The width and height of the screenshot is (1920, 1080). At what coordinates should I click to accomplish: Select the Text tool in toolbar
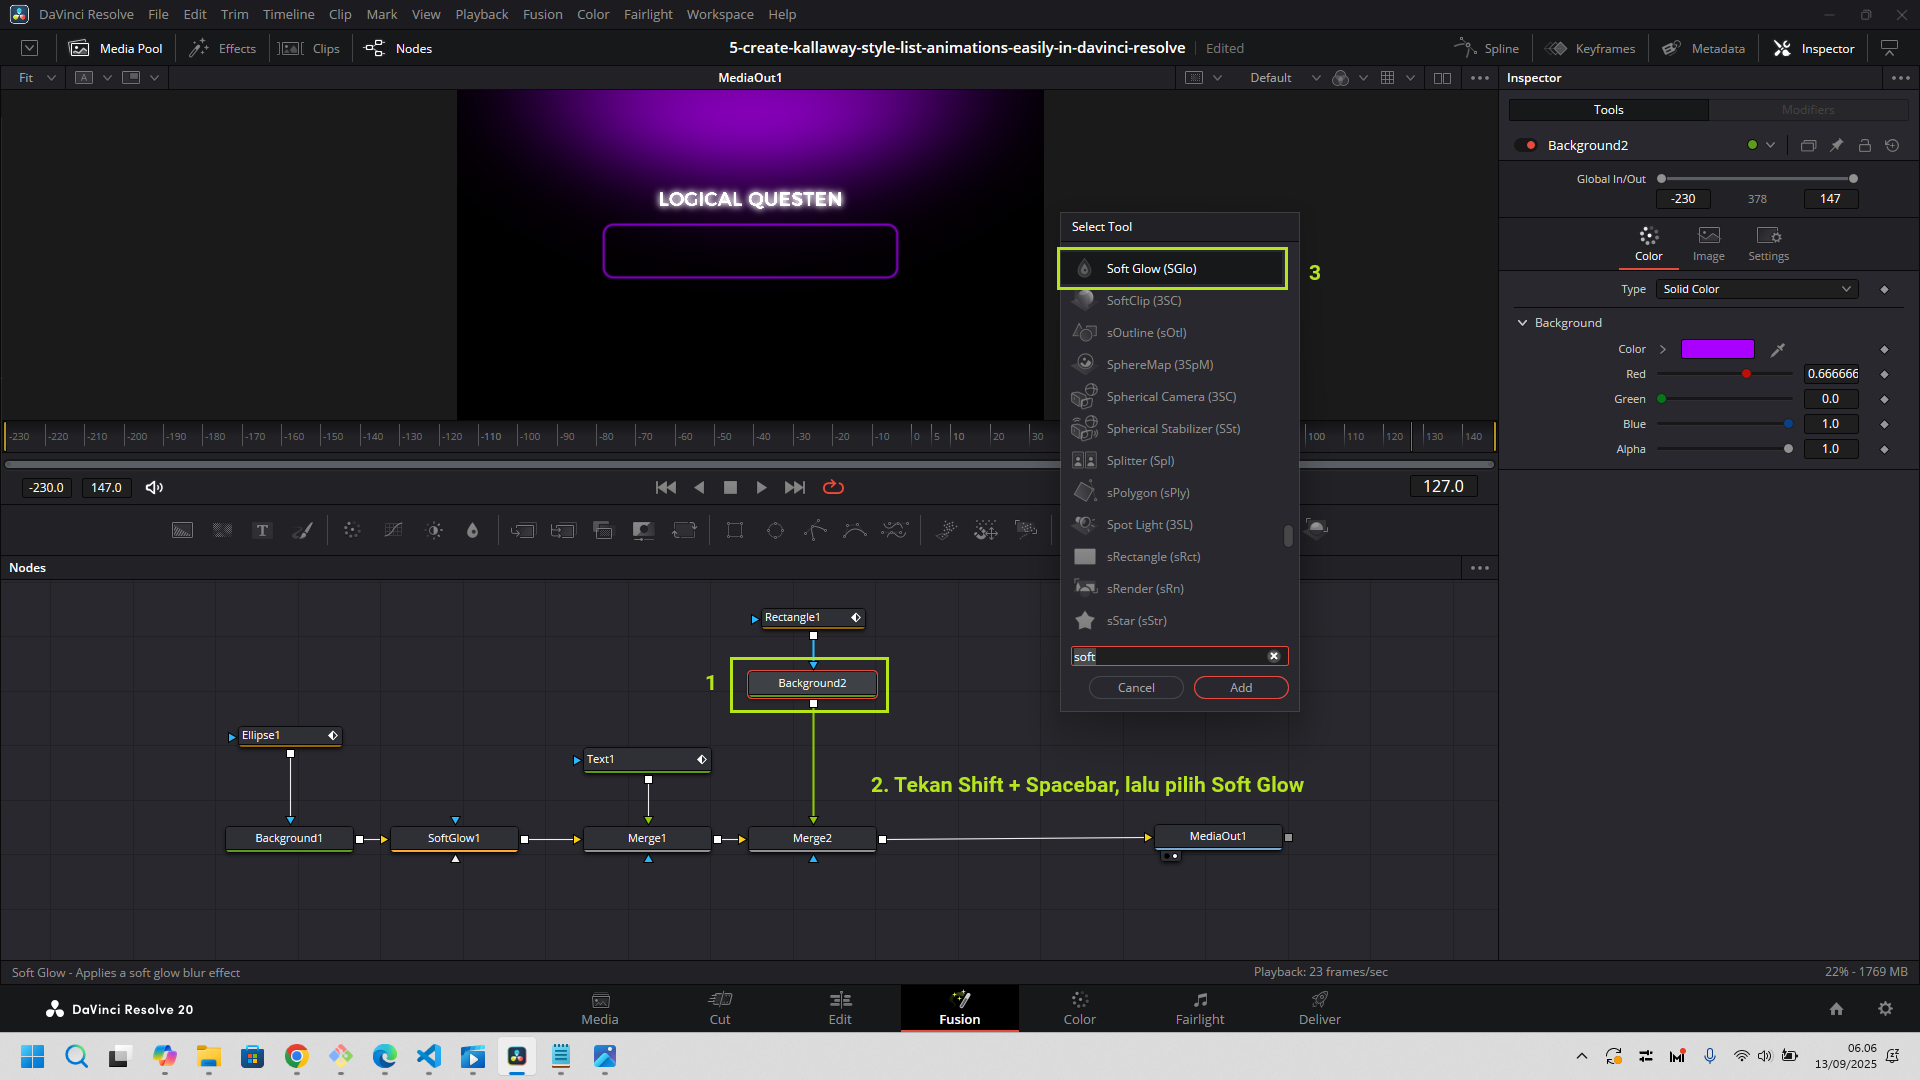(262, 531)
